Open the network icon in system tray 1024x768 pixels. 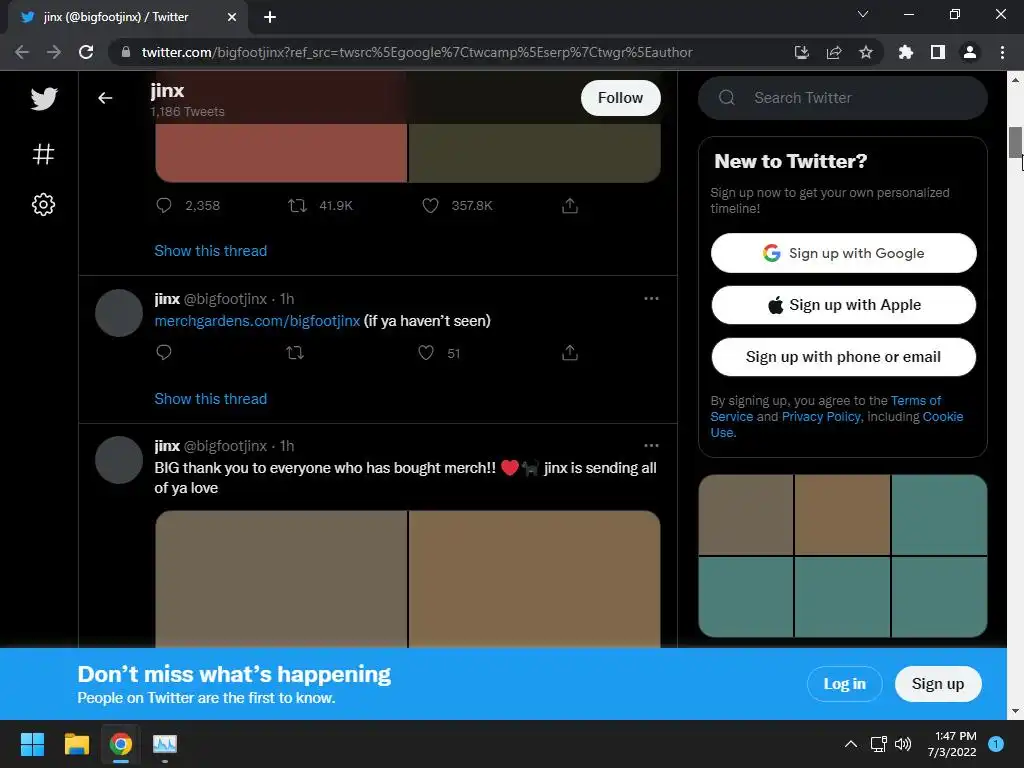[878, 744]
